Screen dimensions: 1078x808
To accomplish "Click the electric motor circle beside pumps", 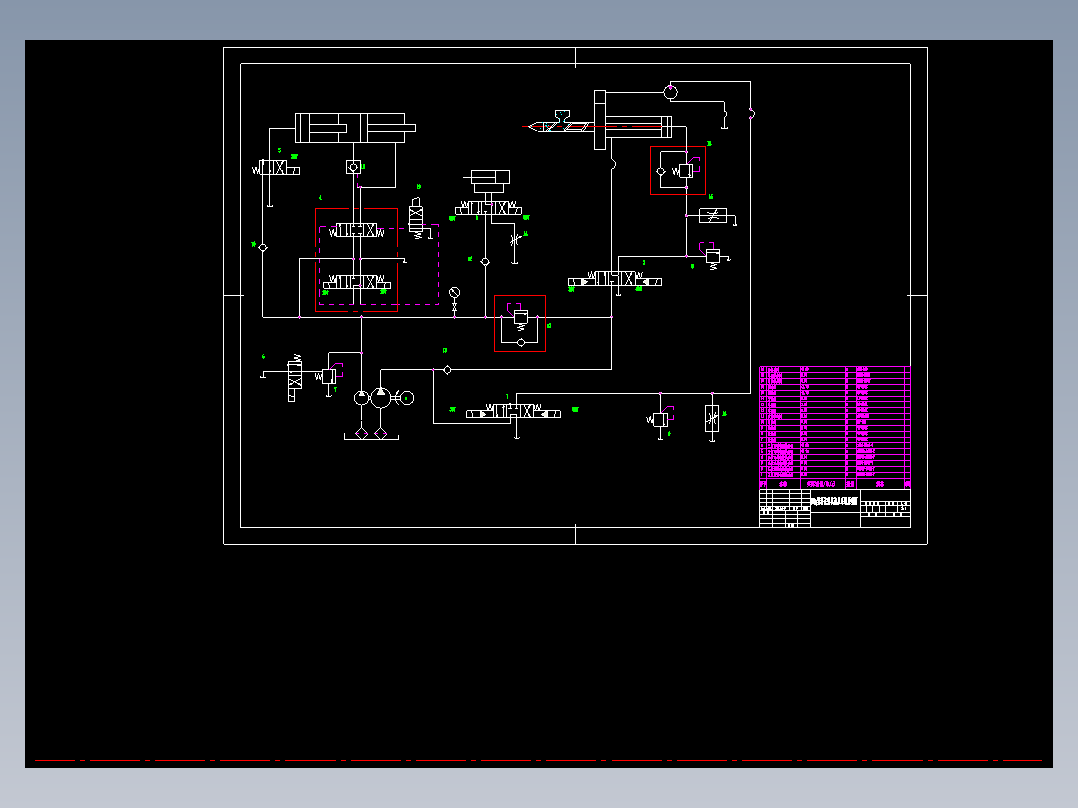I will coord(407,398).
